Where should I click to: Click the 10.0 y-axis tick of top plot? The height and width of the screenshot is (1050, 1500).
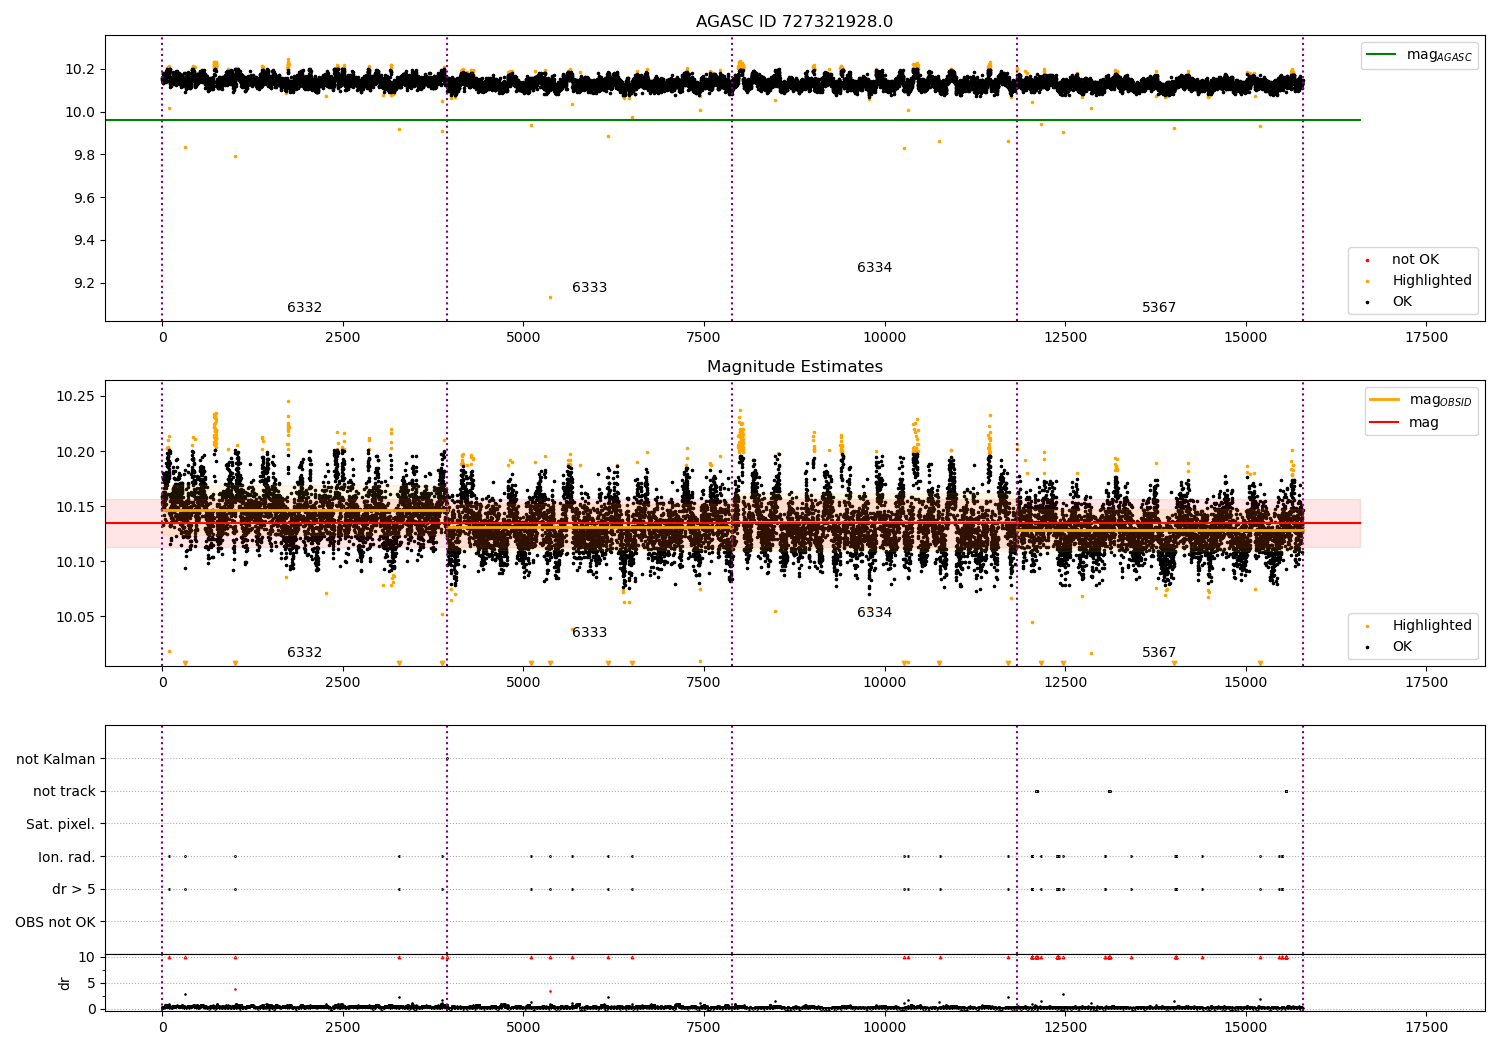coord(80,113)
